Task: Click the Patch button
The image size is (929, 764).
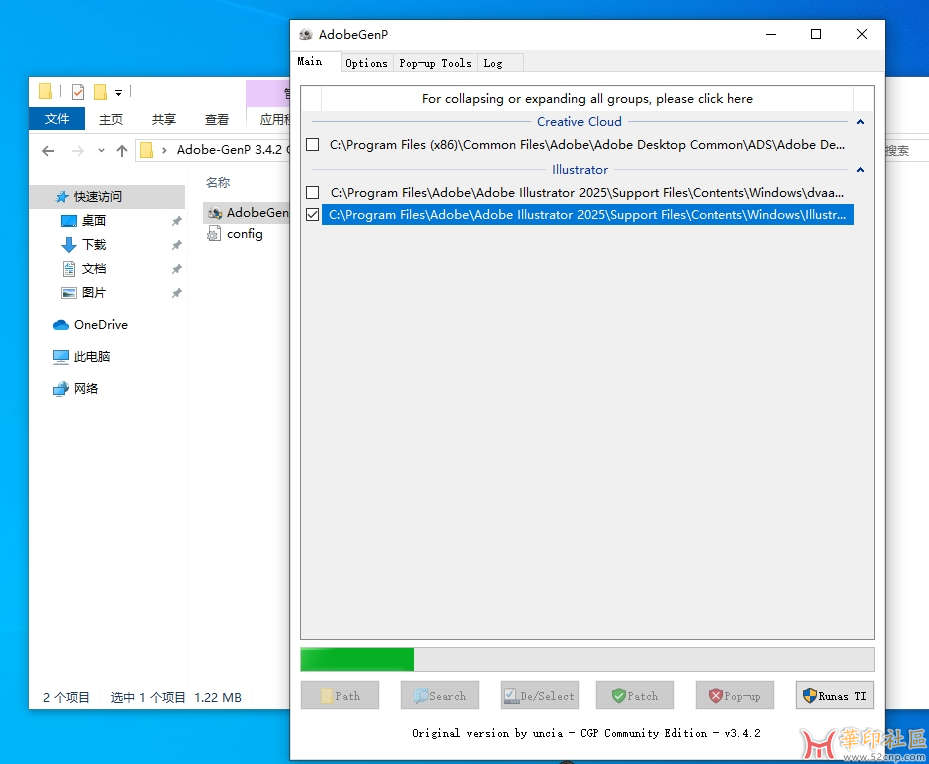Action: 635,696
